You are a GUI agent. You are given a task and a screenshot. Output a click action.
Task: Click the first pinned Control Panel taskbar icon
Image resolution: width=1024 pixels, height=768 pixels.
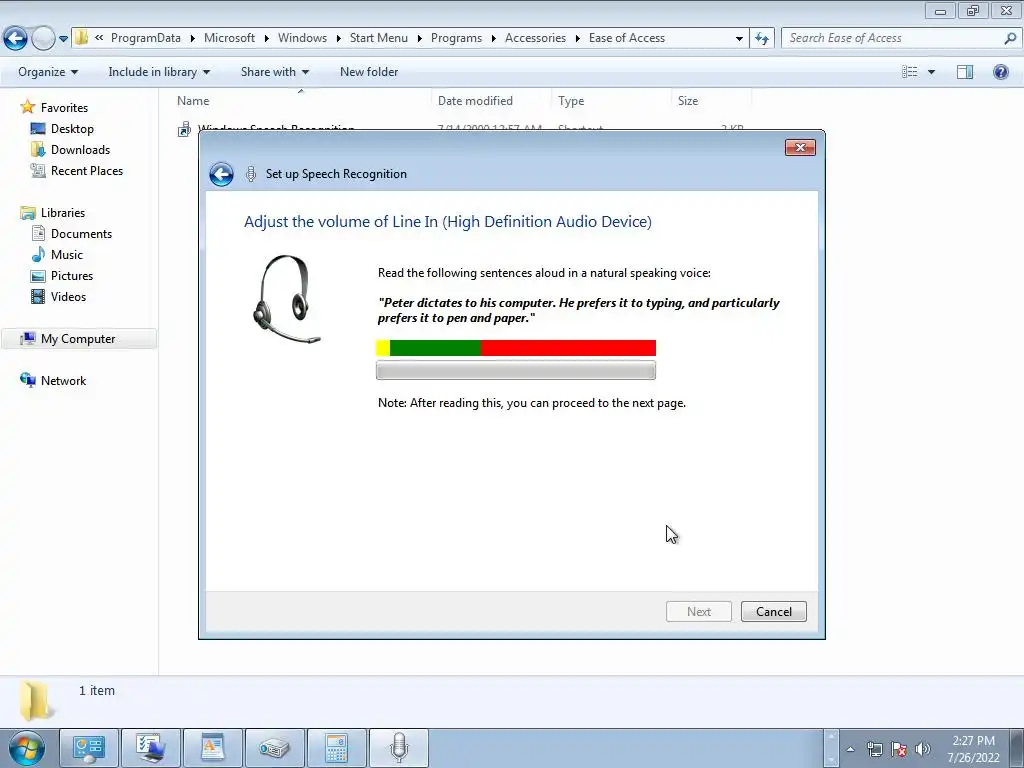(89, 748)
